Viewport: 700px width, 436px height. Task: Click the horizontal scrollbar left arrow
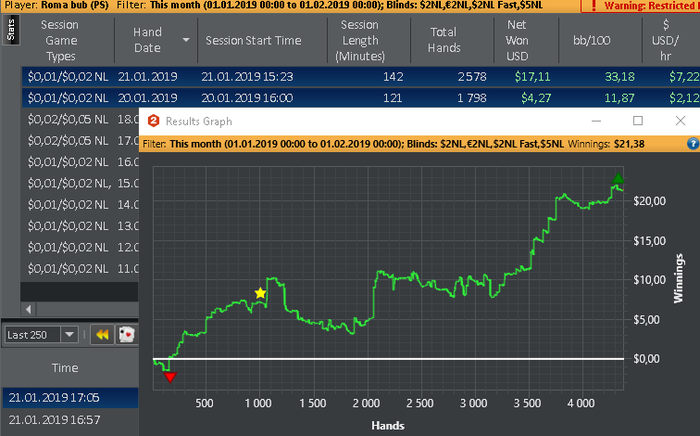29,309
